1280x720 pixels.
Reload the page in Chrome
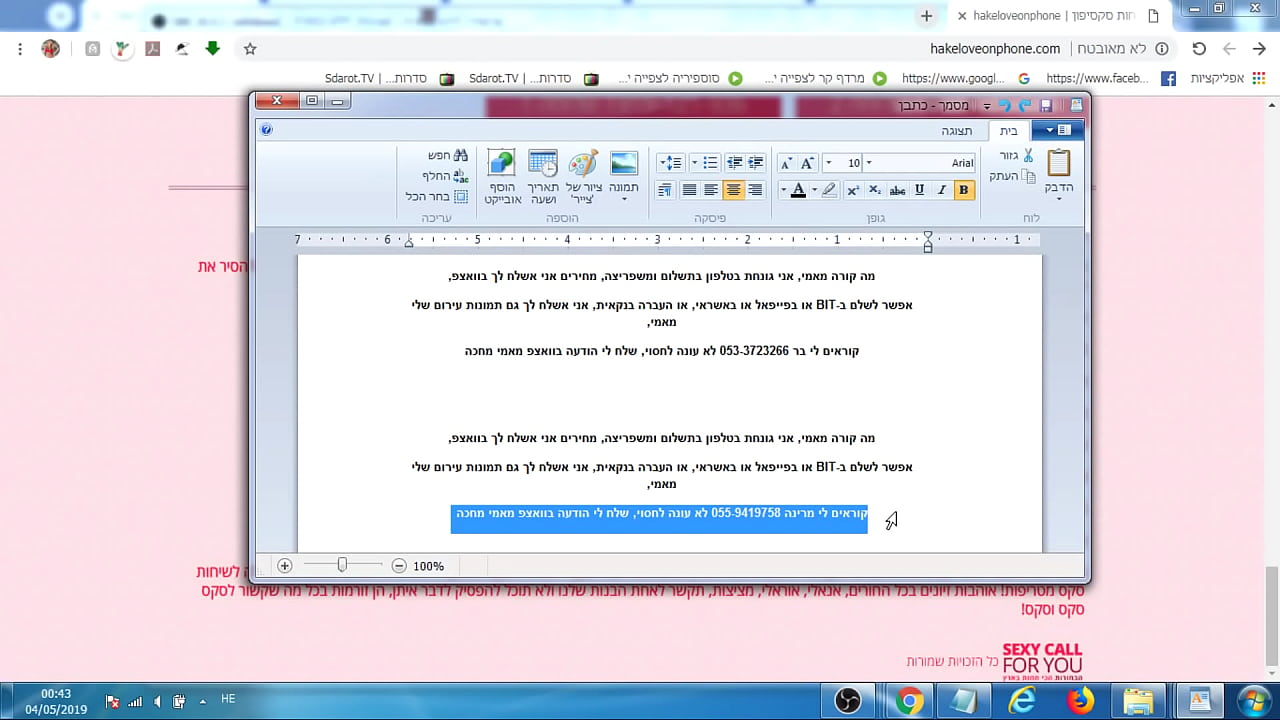click(x=1199, y=48)
